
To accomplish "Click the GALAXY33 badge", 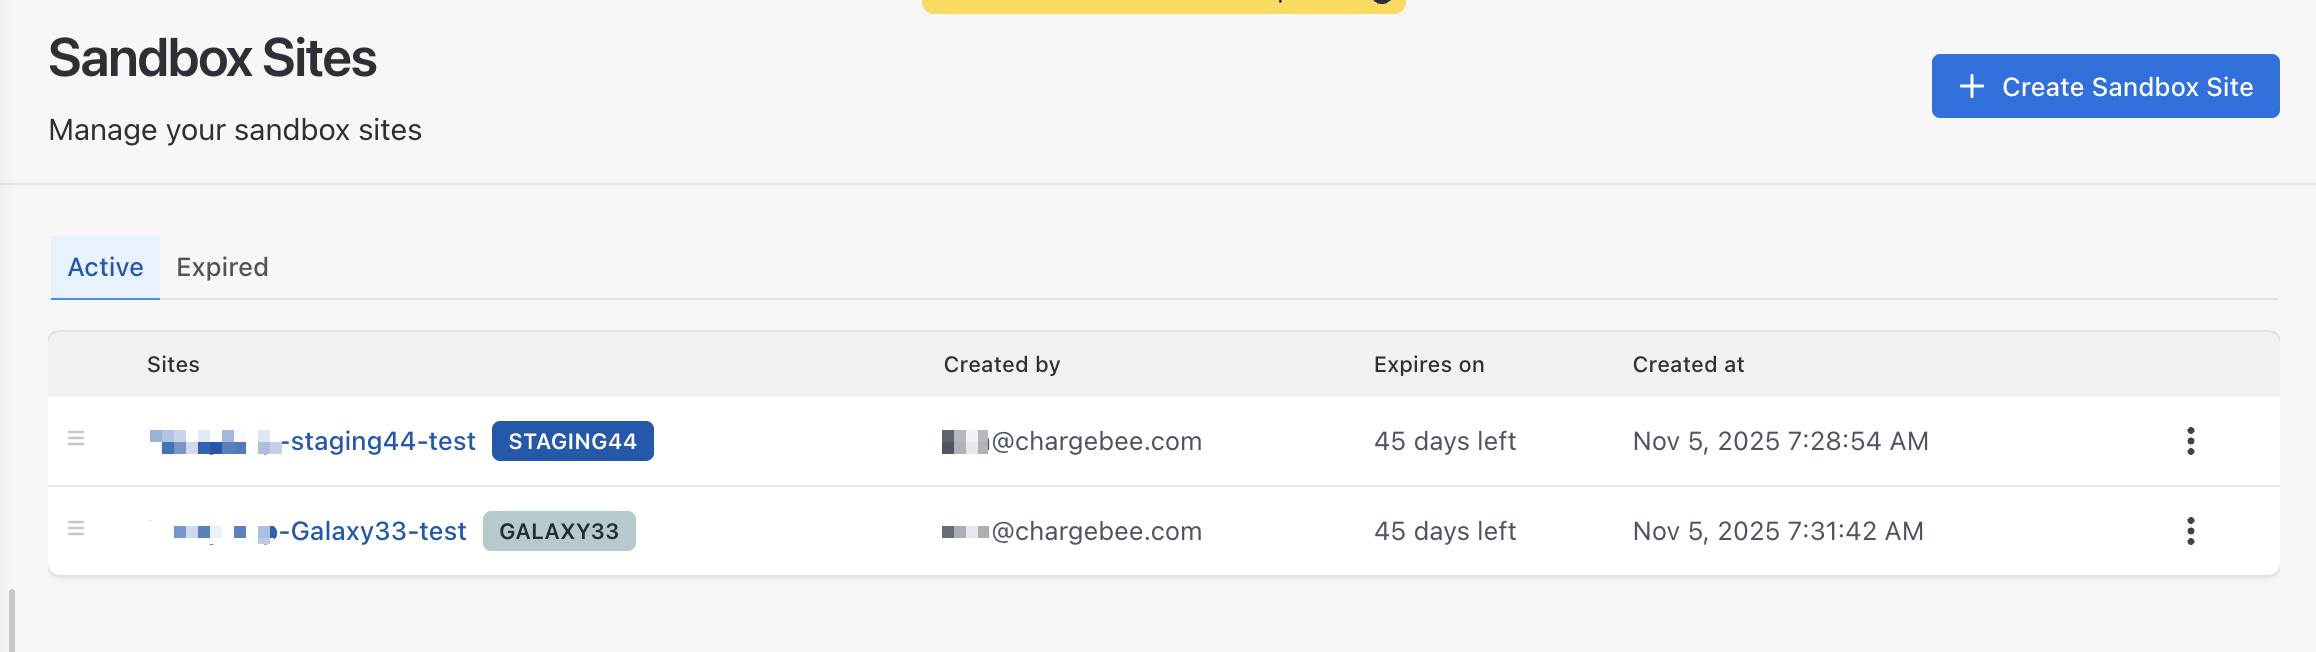I will pos(559,531).
